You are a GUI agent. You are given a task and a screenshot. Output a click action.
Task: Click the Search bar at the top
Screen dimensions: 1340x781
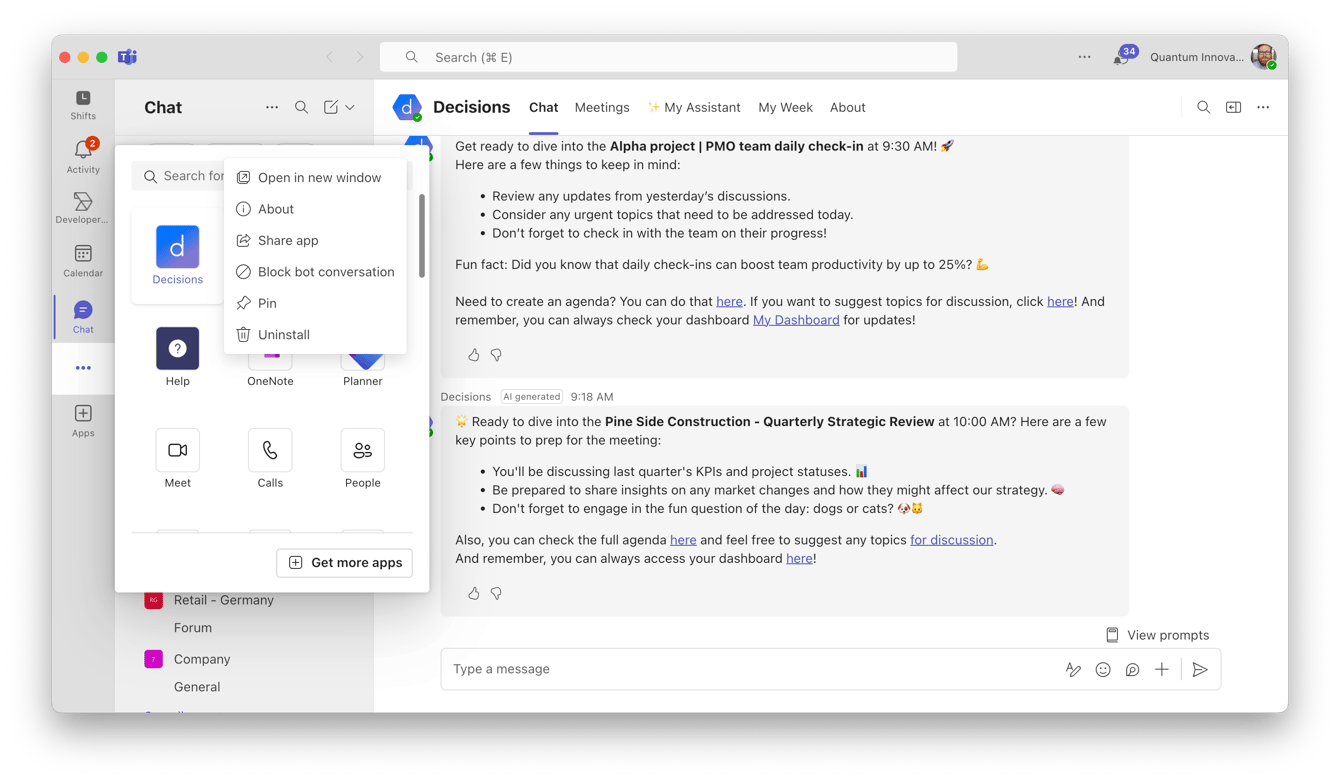(667, 57)
